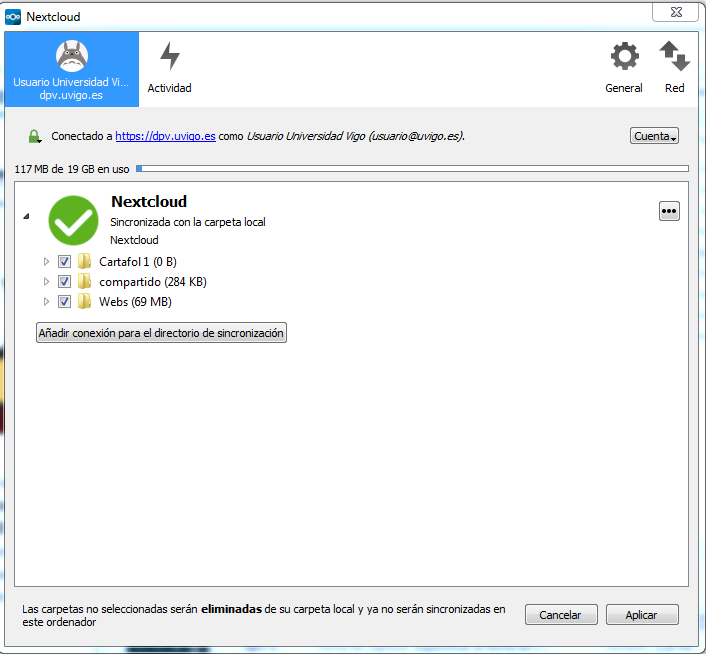706x654 pixels.
Task: Click the user account avatar icon
Action: point(71,54)
